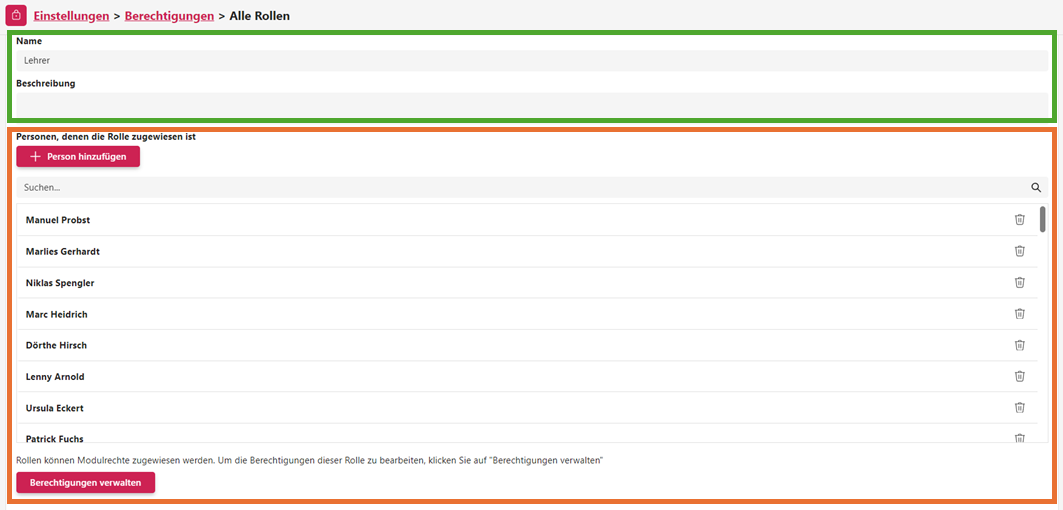
Task: Delete Dörthe Hirsch with trash icon
Action: click(1020, 345)
